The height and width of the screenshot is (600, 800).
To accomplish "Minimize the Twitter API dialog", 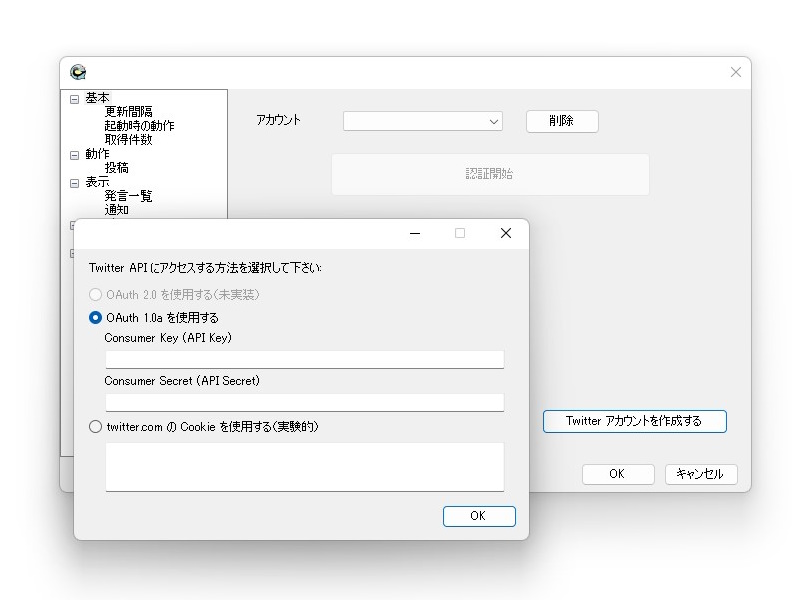I will pos(415,233).
